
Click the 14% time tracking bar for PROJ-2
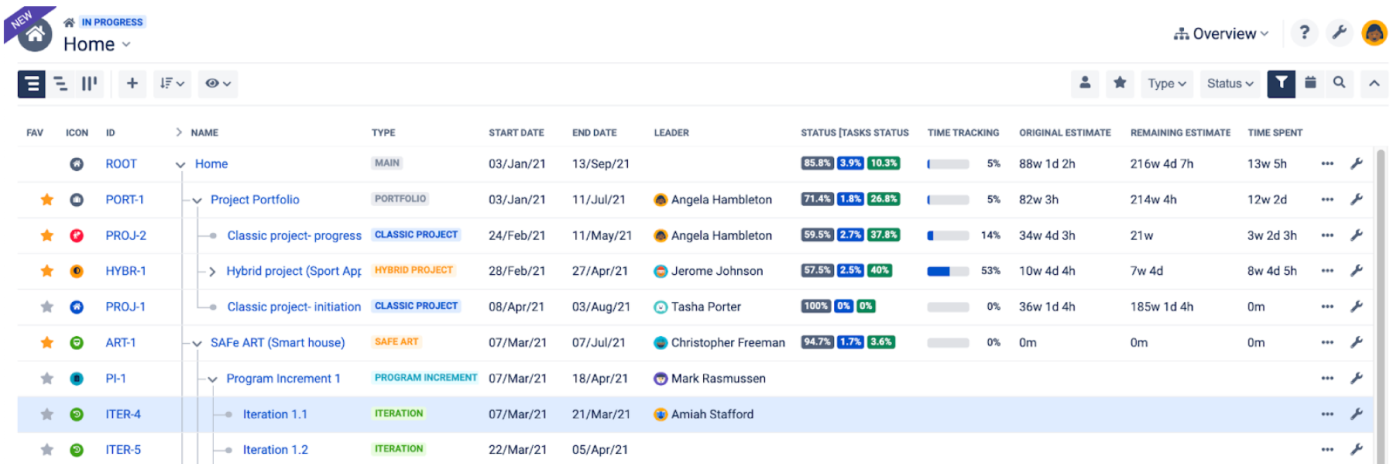(948, 236)
